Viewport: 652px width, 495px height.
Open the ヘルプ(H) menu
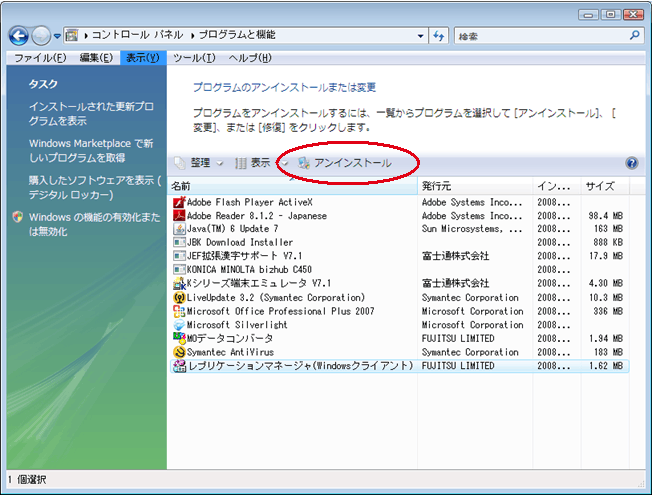[249, 58]
